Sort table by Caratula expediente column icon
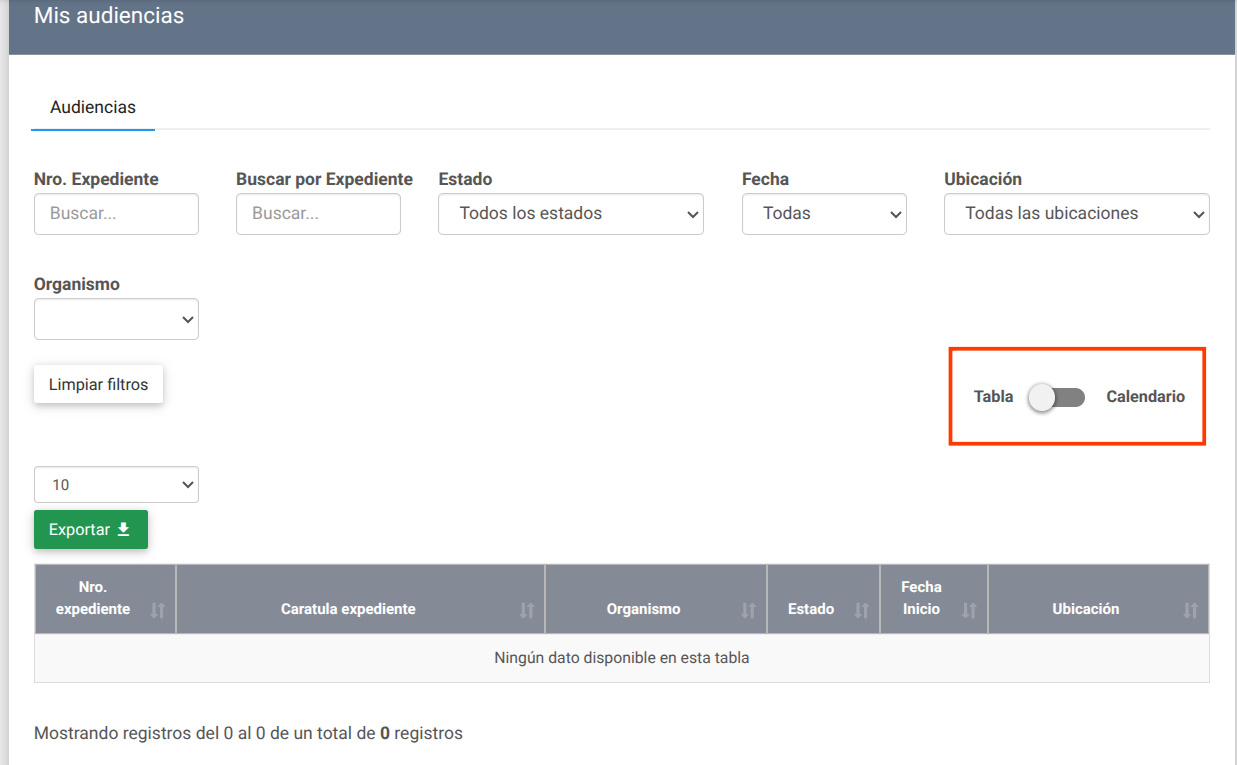This screenshot has width=1237, height=765. [x=527, y=610]
